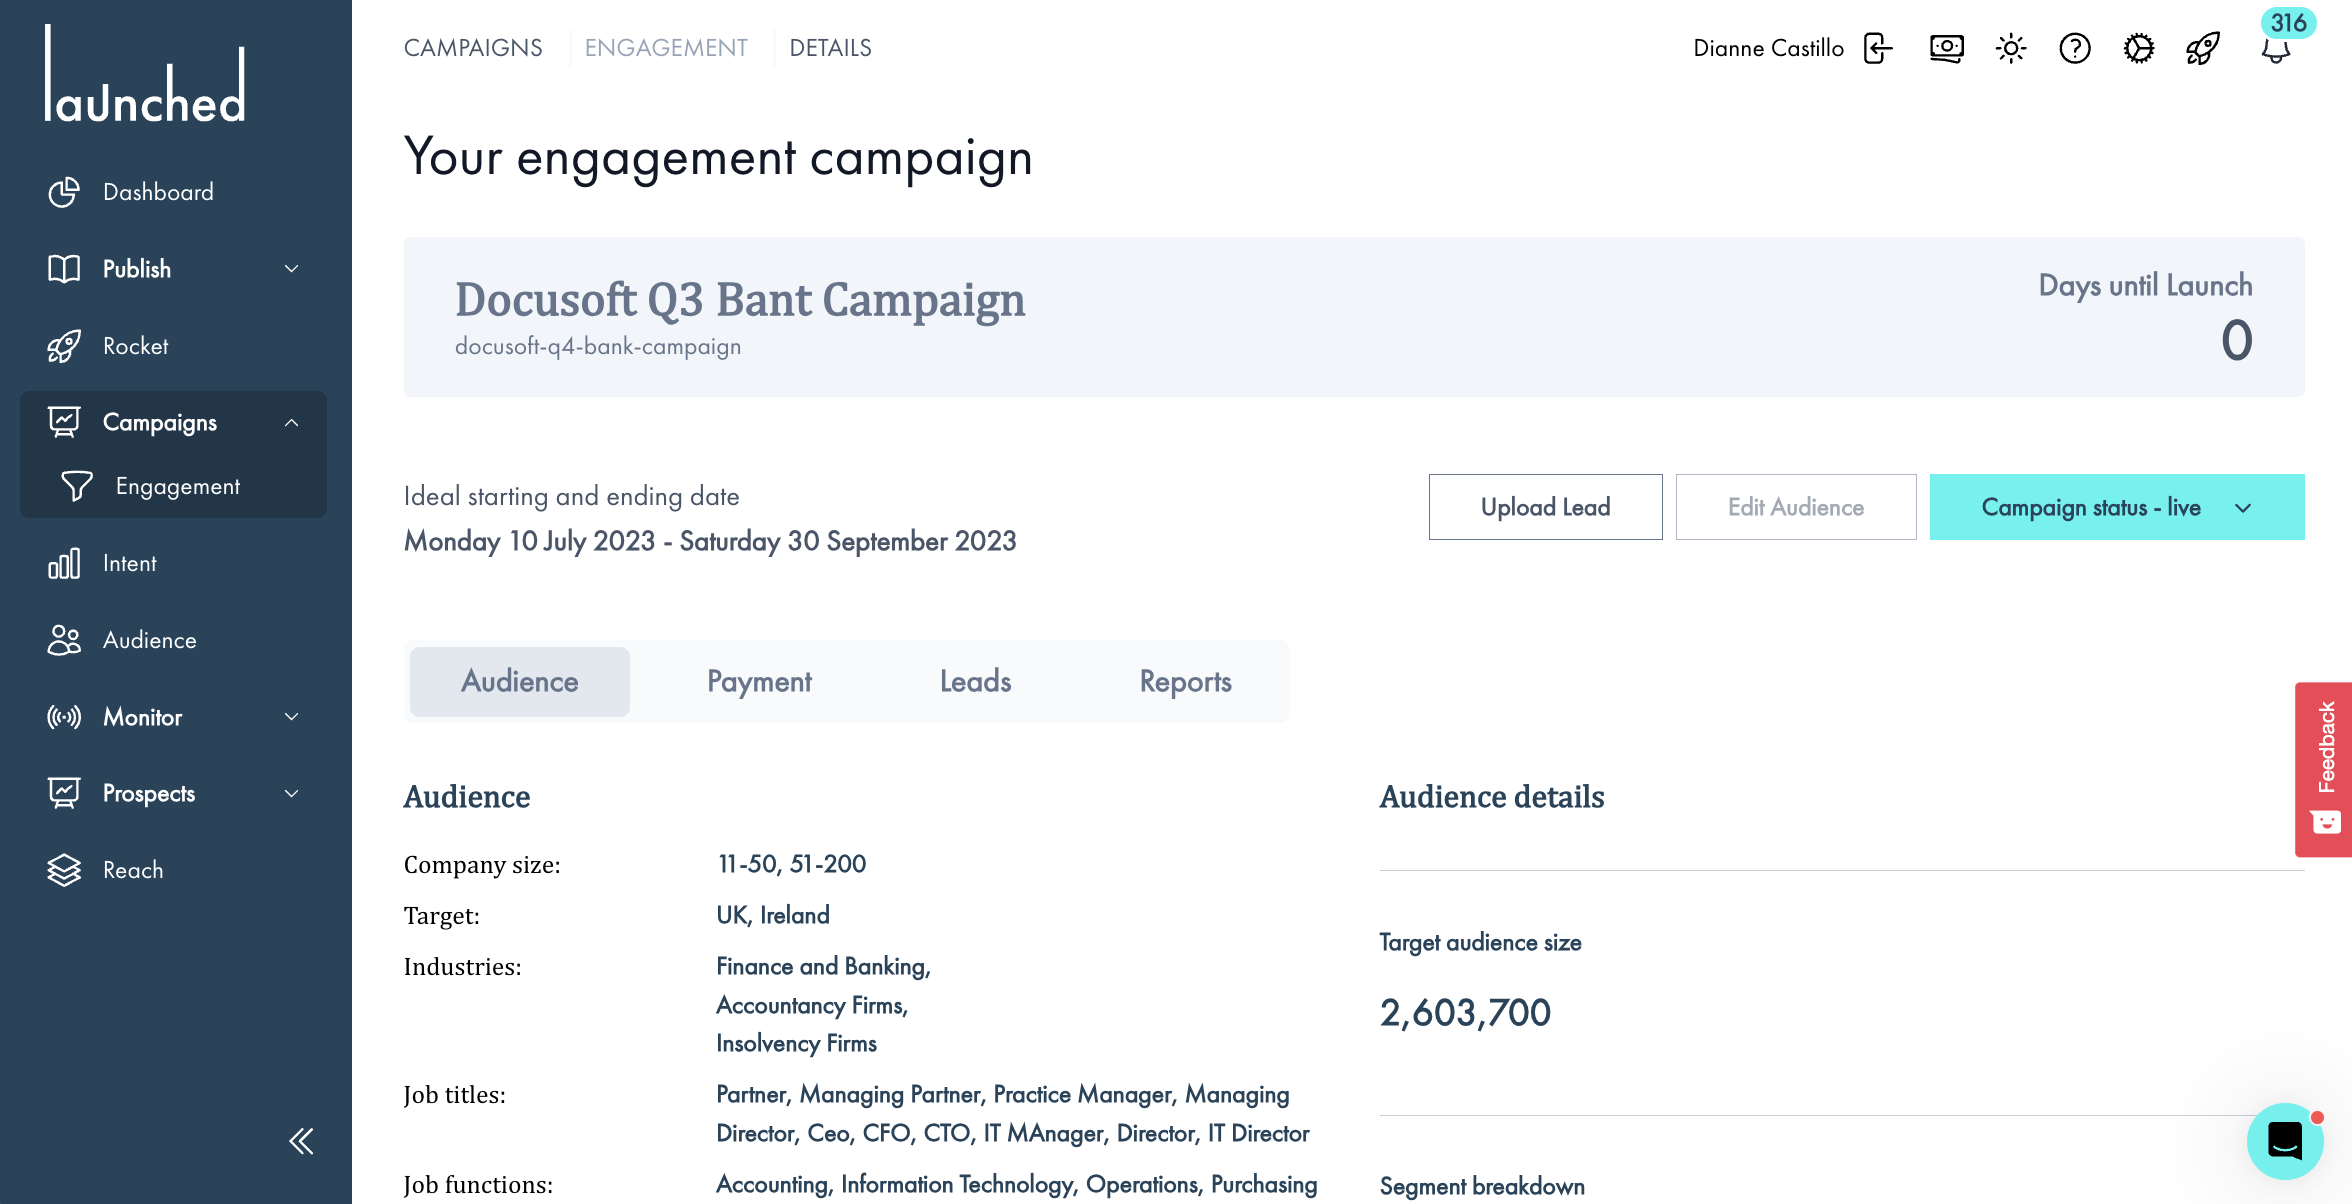2352x1204 pixels.
Task: Expand the Prospects menu chevron
Action: click(292, 794)
